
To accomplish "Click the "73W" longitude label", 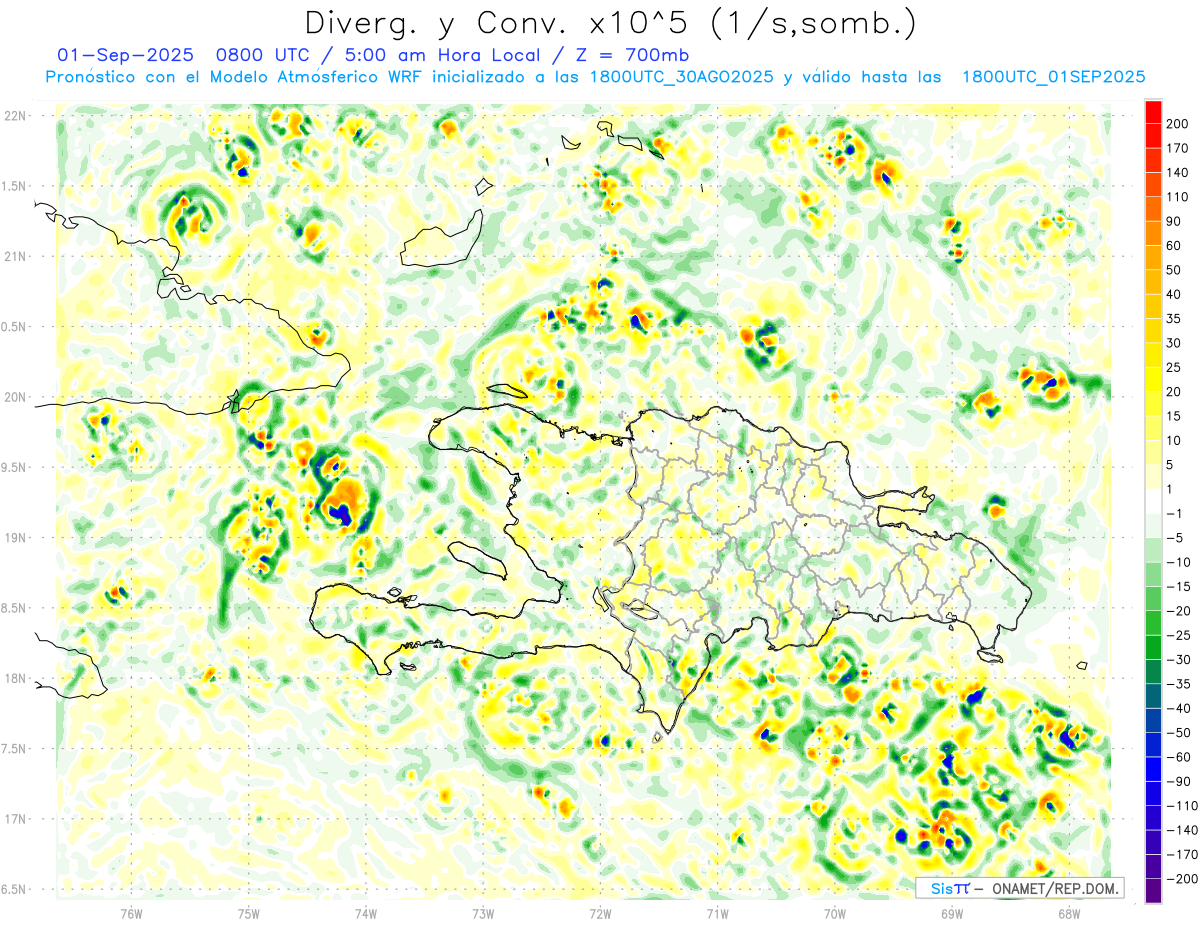I will pos(483,913).
